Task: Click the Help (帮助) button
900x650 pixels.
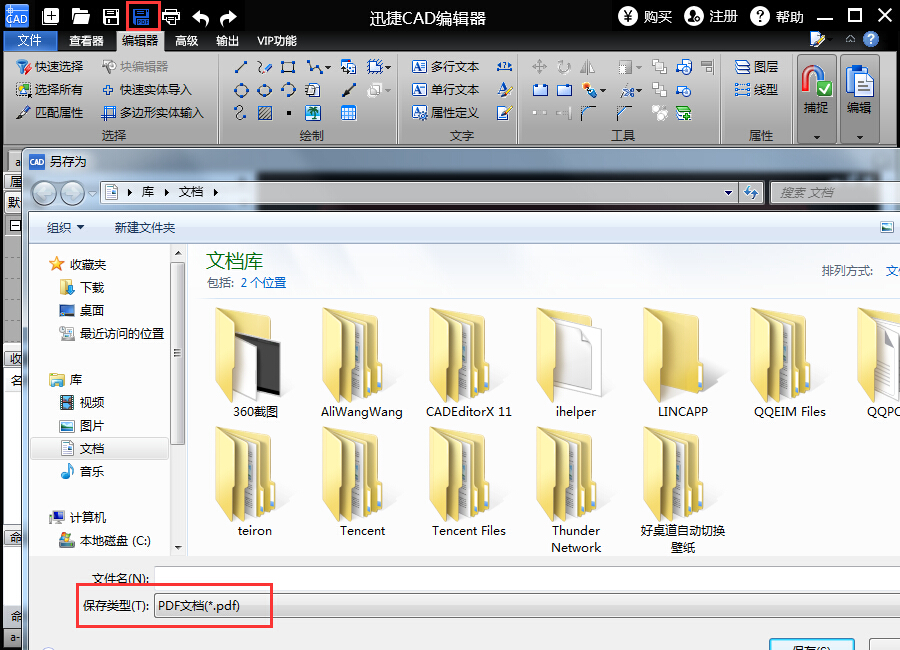Action: tap(777, 16)
